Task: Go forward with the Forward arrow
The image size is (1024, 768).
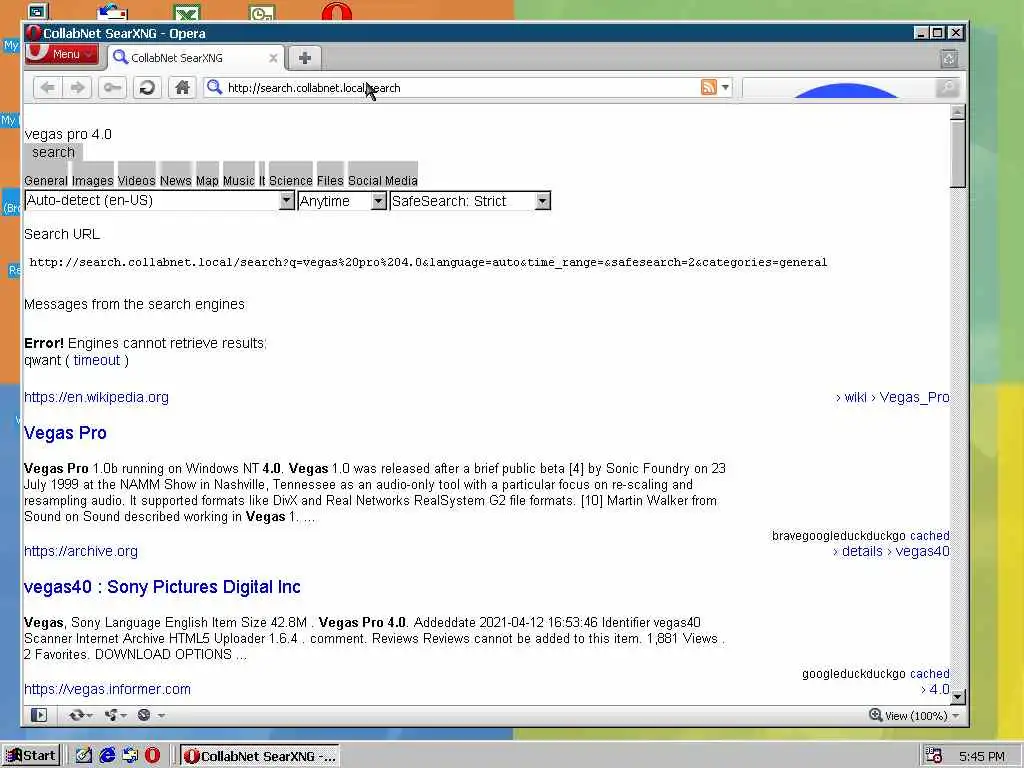Action: [77, 88]
